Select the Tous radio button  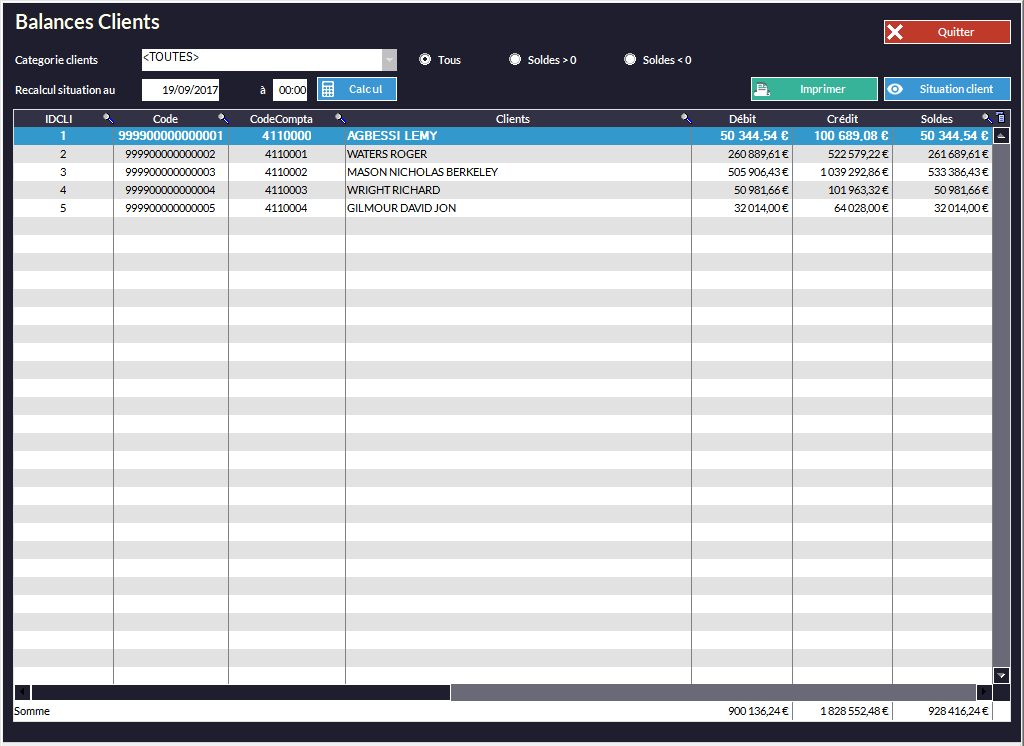click(425, 60)
